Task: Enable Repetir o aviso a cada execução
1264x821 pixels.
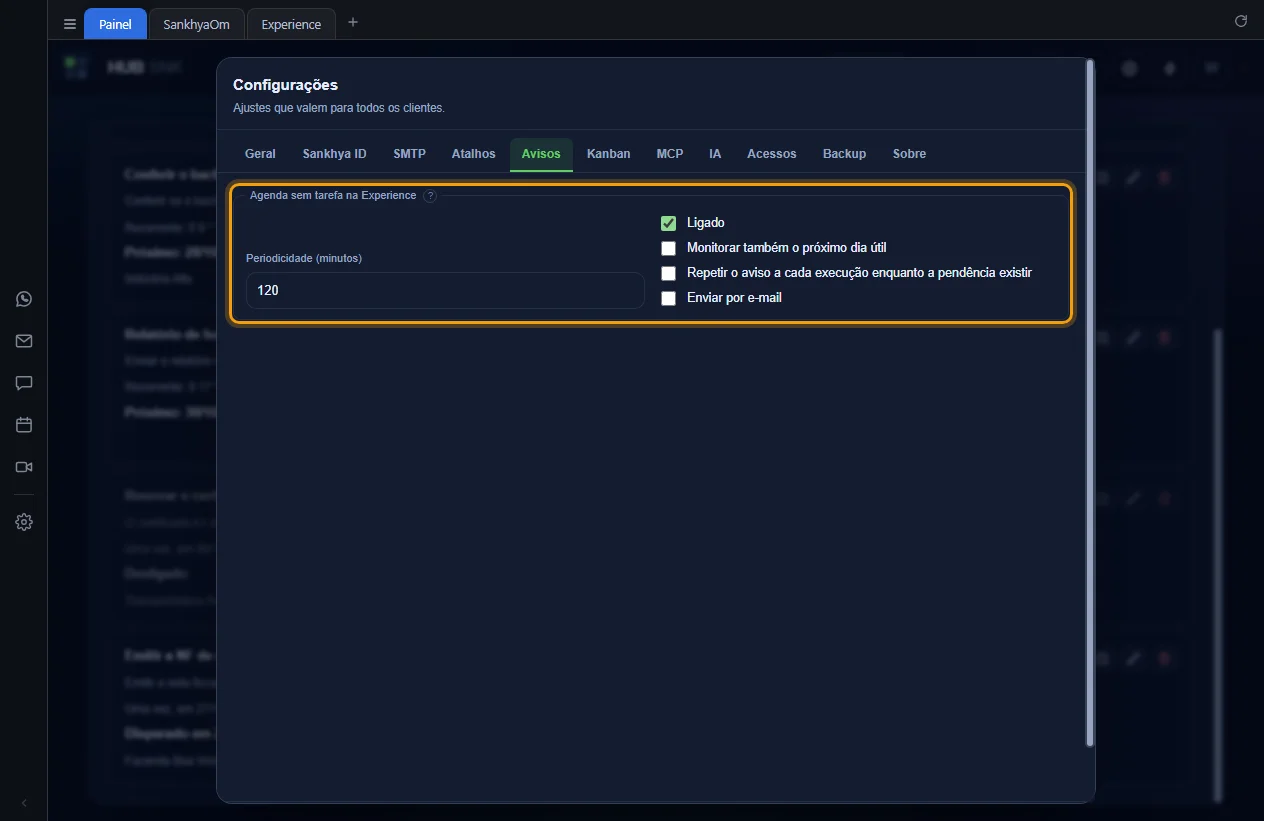Action: tap(669, 273)
